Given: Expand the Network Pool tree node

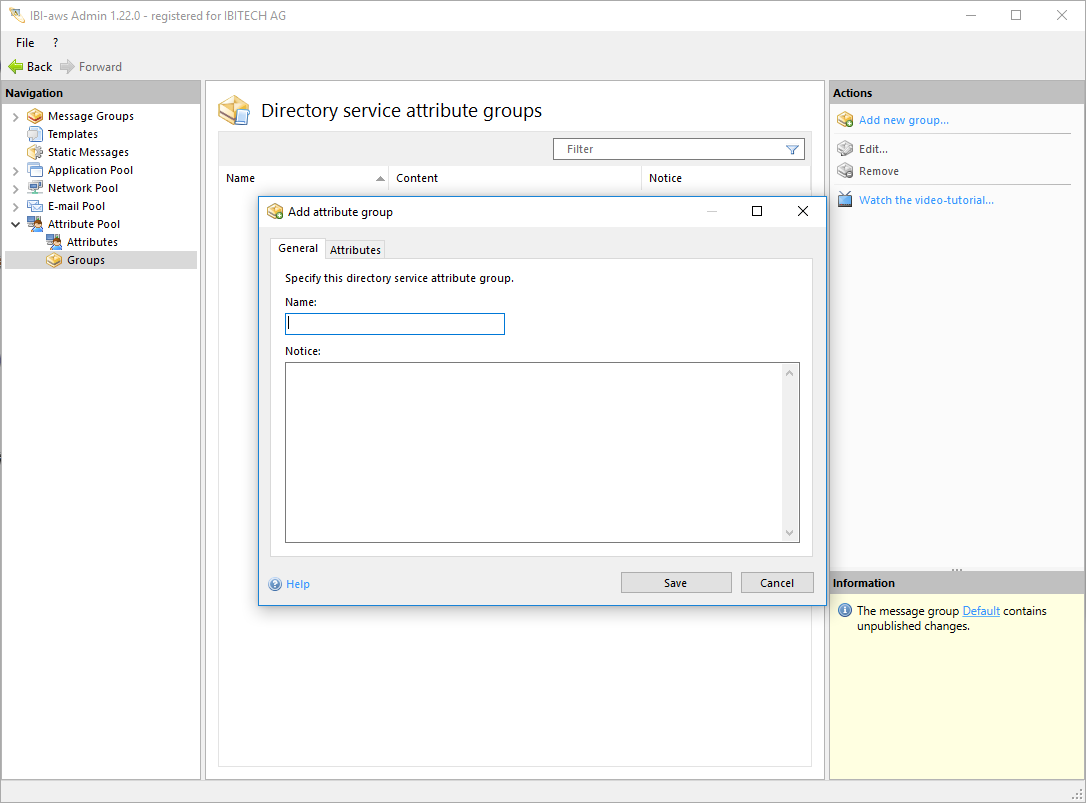Looking at the screenshot, I should (15, 189).
